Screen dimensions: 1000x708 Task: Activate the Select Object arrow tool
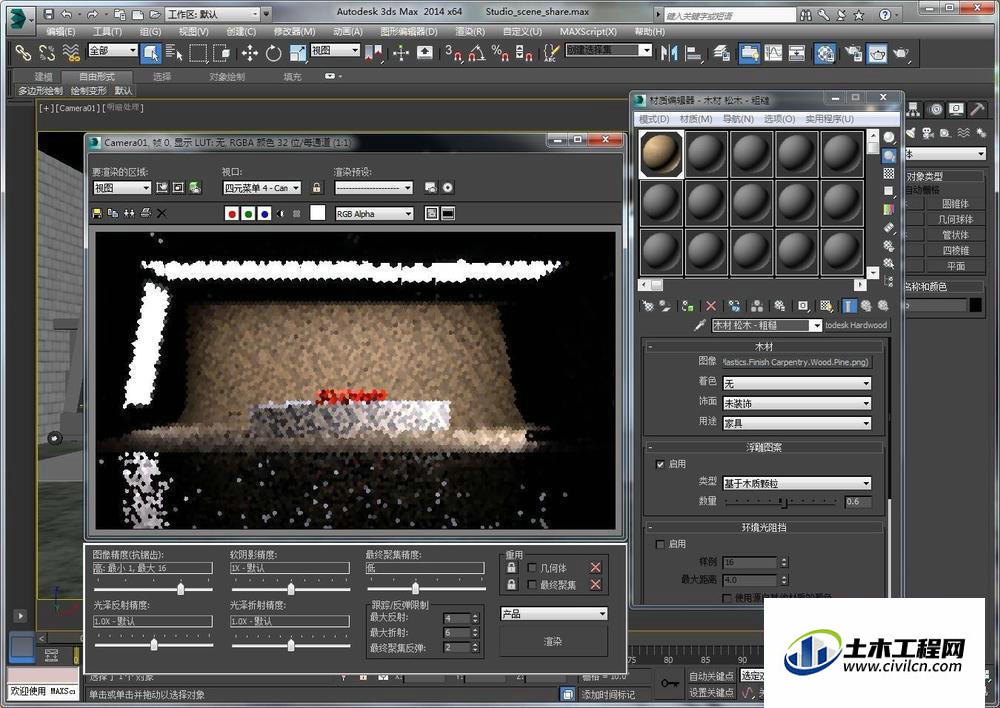[x=151, y=53]
